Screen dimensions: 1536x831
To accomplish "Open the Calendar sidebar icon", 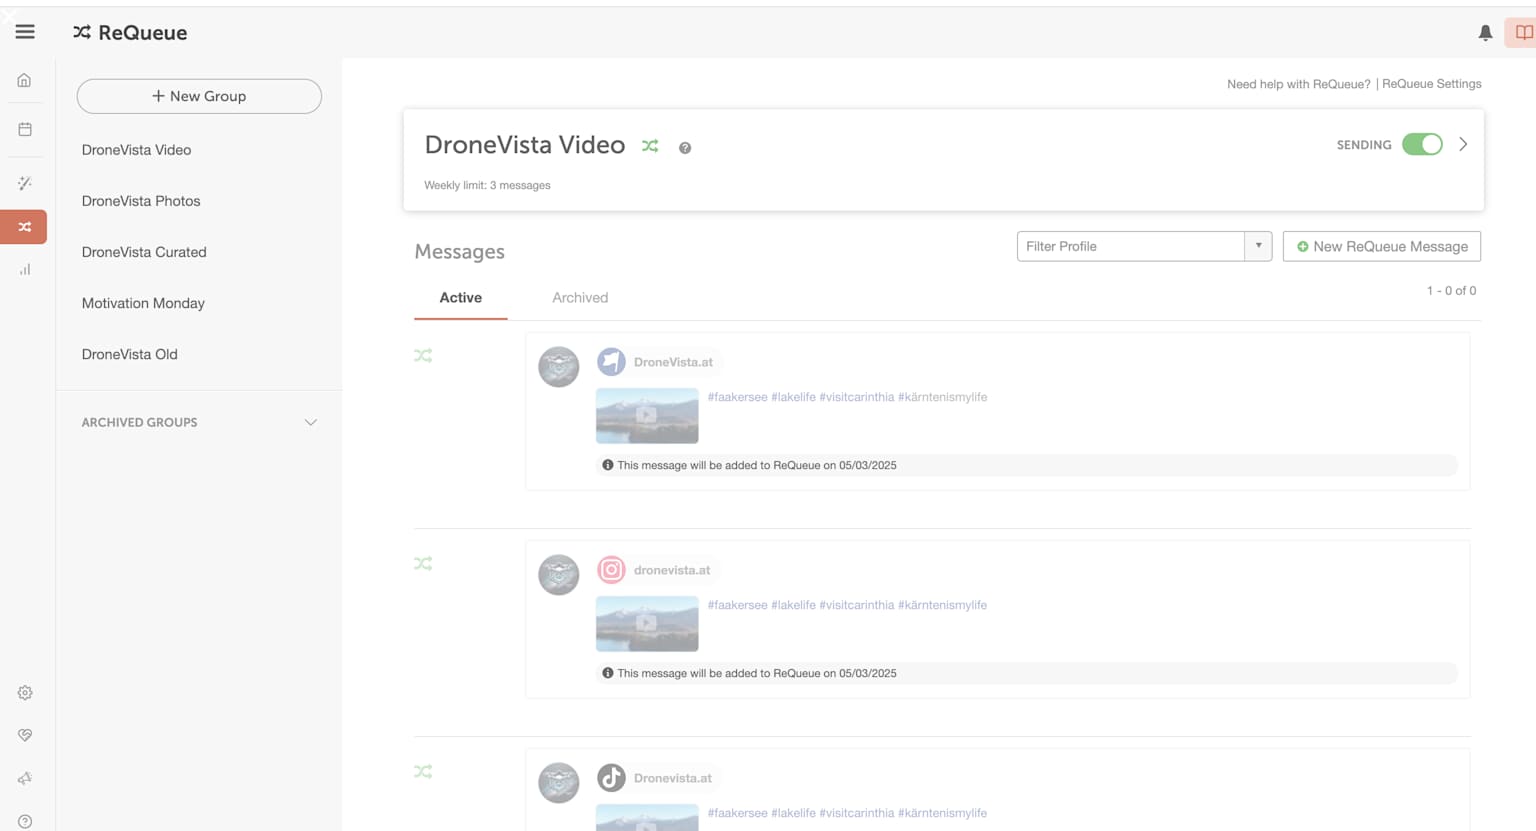I will [25, 129].
